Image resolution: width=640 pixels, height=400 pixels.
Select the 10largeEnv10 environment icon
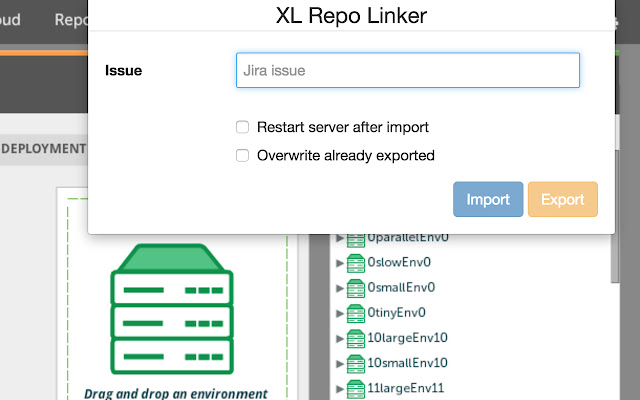(356, 339)
